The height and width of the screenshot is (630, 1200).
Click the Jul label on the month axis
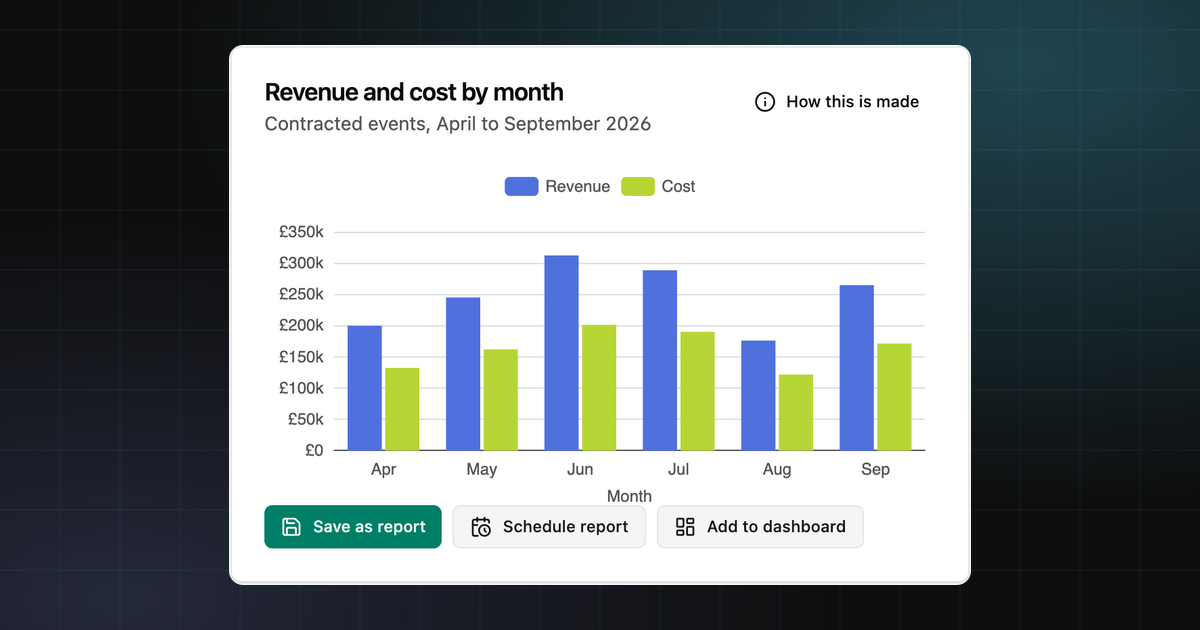(678, 470)
